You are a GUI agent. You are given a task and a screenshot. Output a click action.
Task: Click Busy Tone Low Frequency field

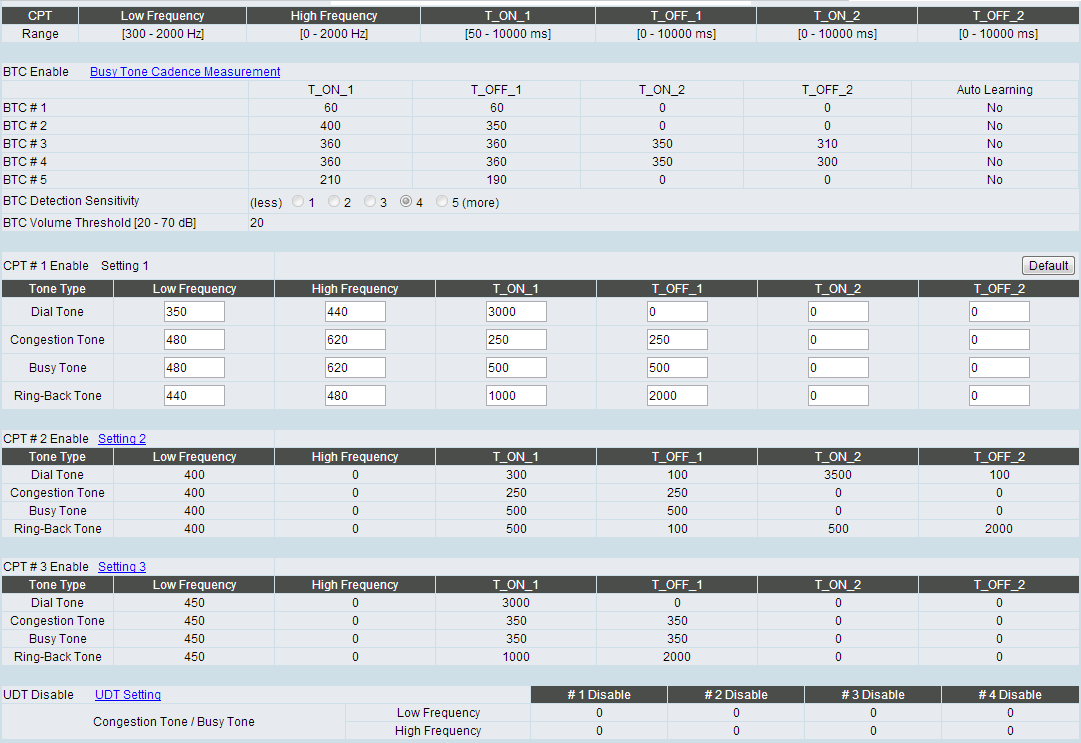click(x=194, y=368)
